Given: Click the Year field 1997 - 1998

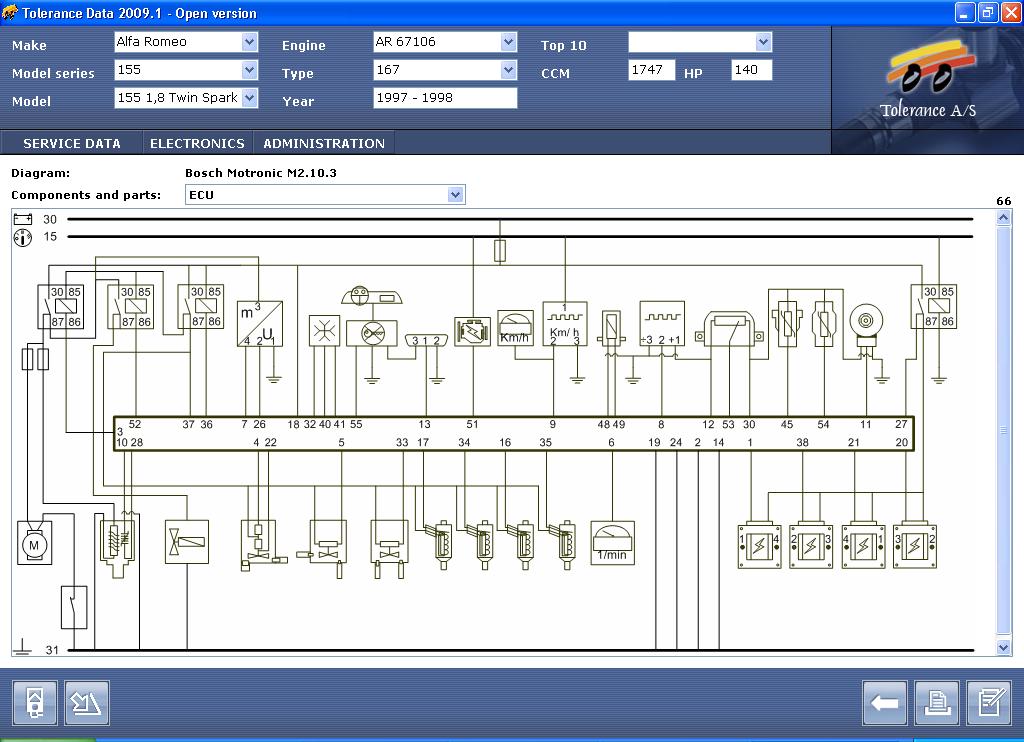Looking at the screenshot, I should (445, 98).
